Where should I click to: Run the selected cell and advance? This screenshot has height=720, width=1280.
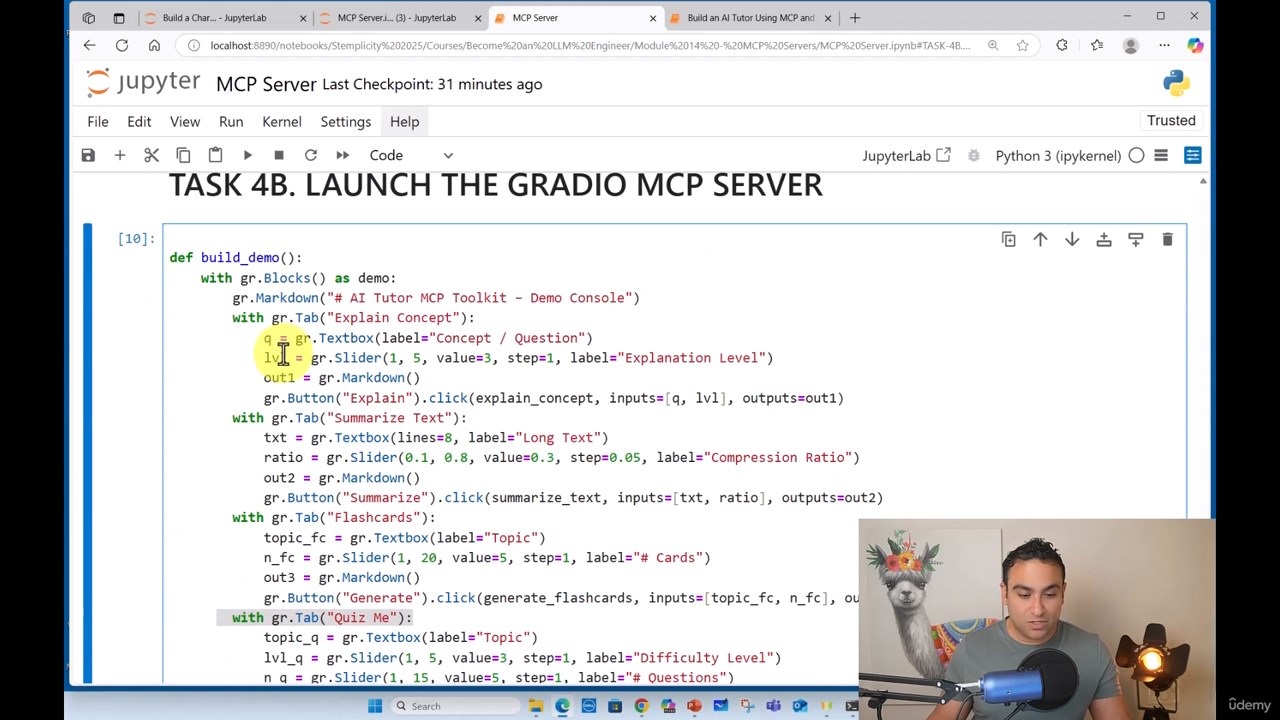point(247,155)
